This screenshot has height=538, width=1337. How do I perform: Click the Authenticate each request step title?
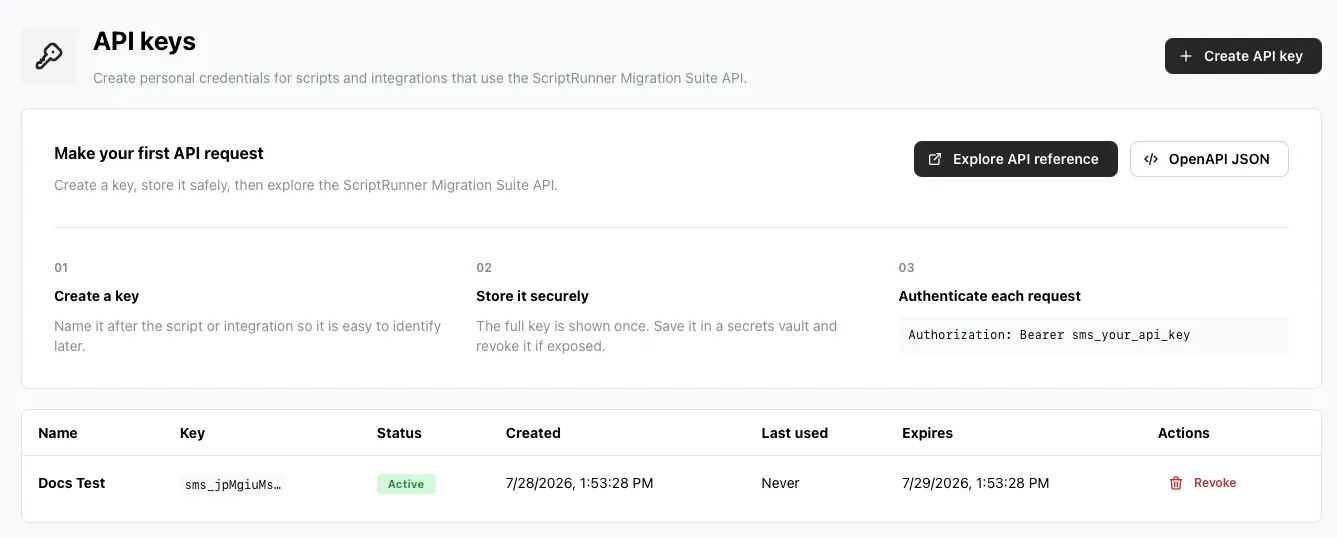(x=989, y=296)
